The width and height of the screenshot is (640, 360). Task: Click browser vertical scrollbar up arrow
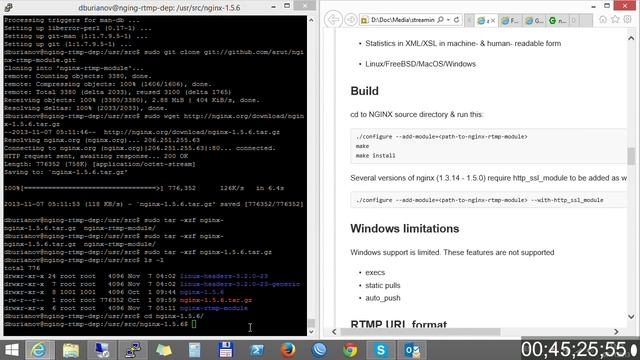[631, 38]
